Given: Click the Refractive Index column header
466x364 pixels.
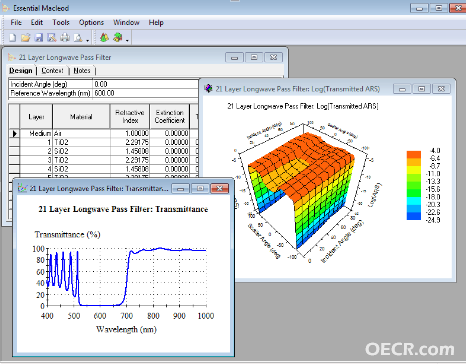Looking at the screenshot, I should (x=130, y=117).
